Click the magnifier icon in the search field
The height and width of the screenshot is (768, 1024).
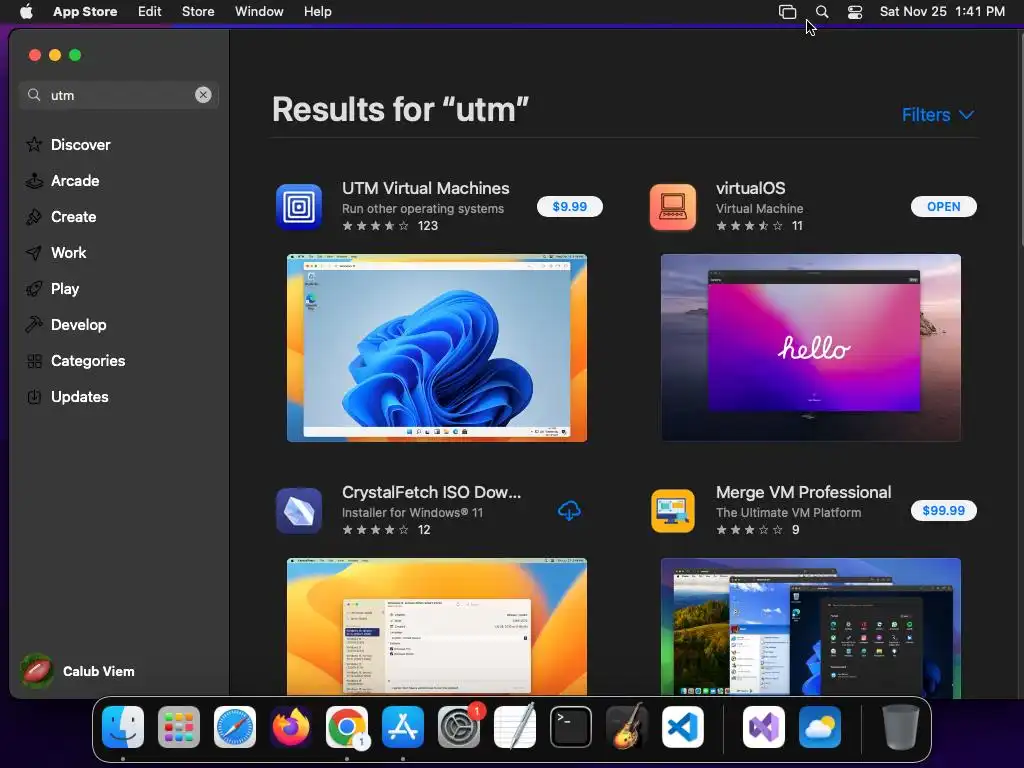tap(34, 95)
